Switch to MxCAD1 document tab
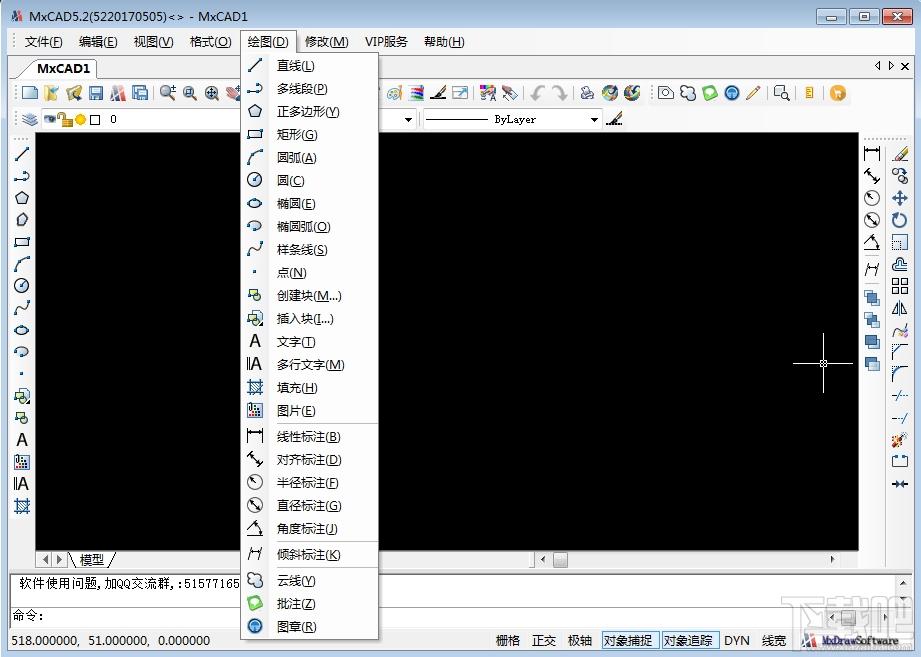This screenshot has width=921, height=657. 63,69
